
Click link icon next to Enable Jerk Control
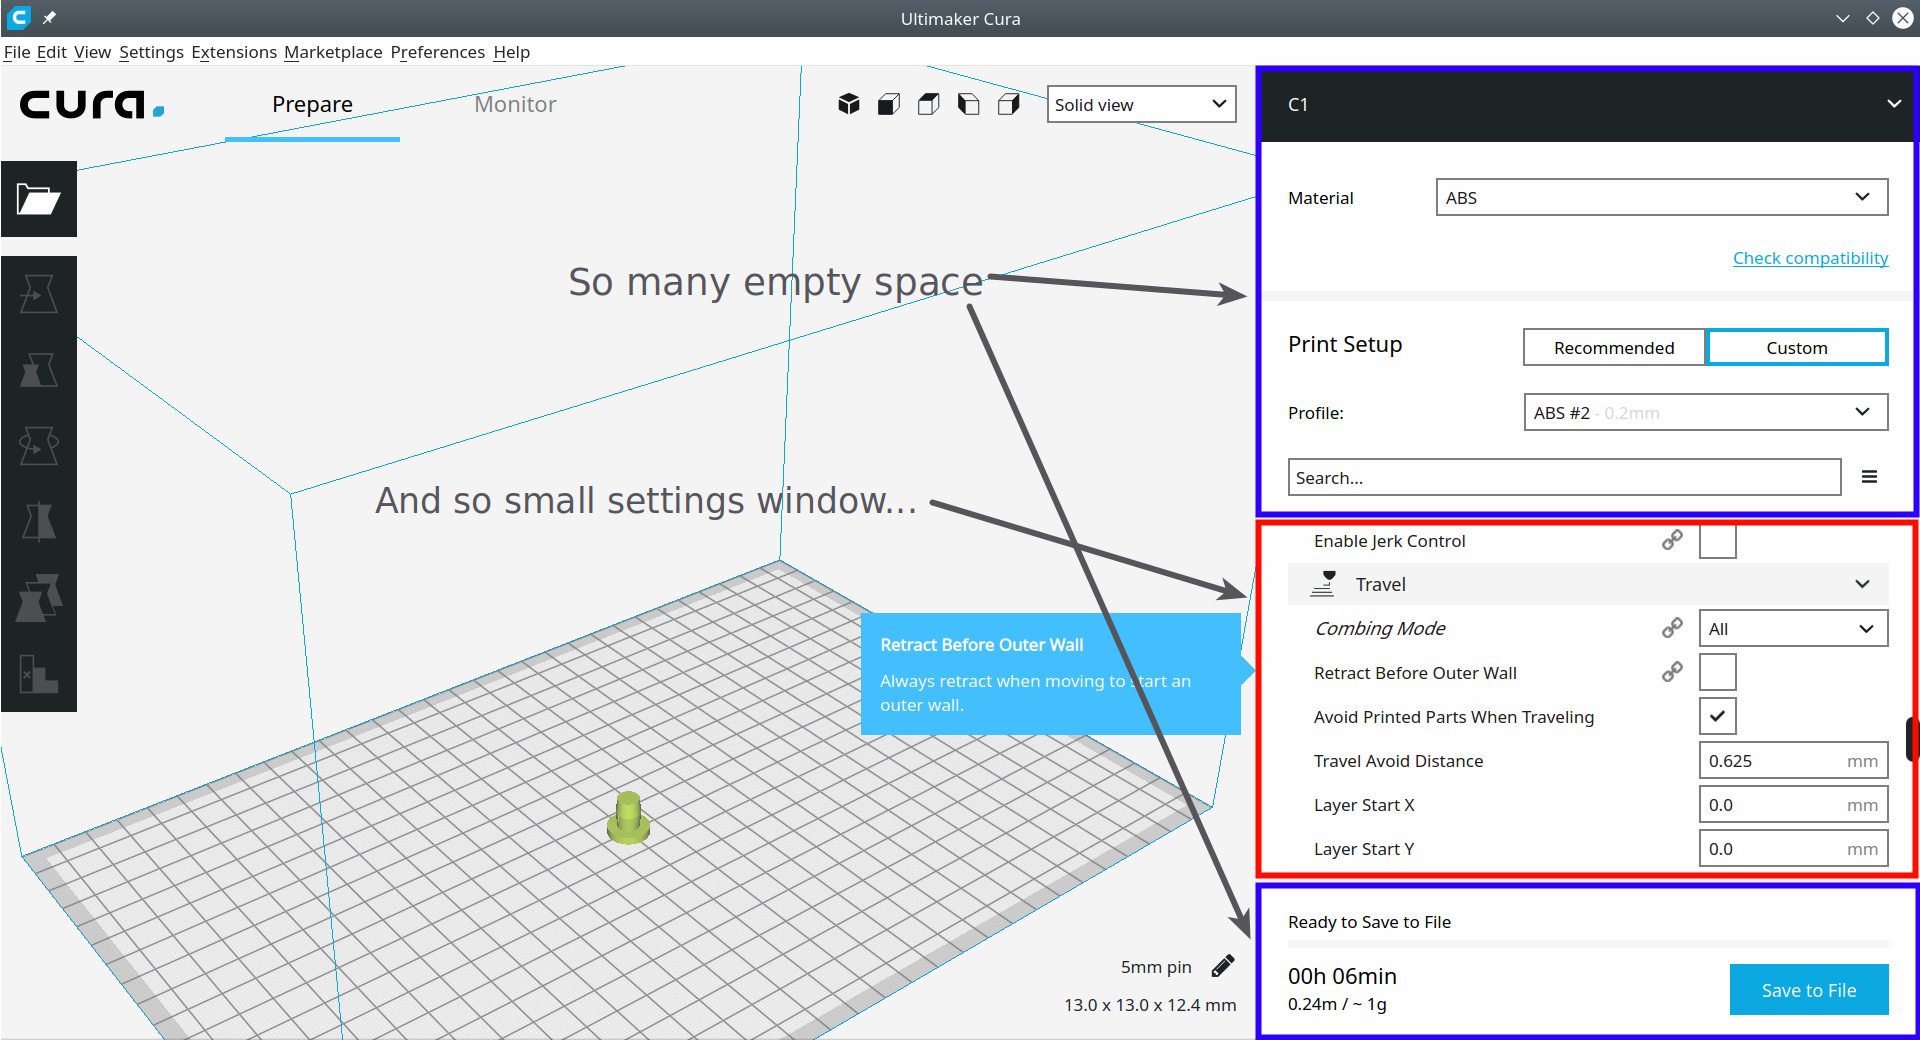1672,540
